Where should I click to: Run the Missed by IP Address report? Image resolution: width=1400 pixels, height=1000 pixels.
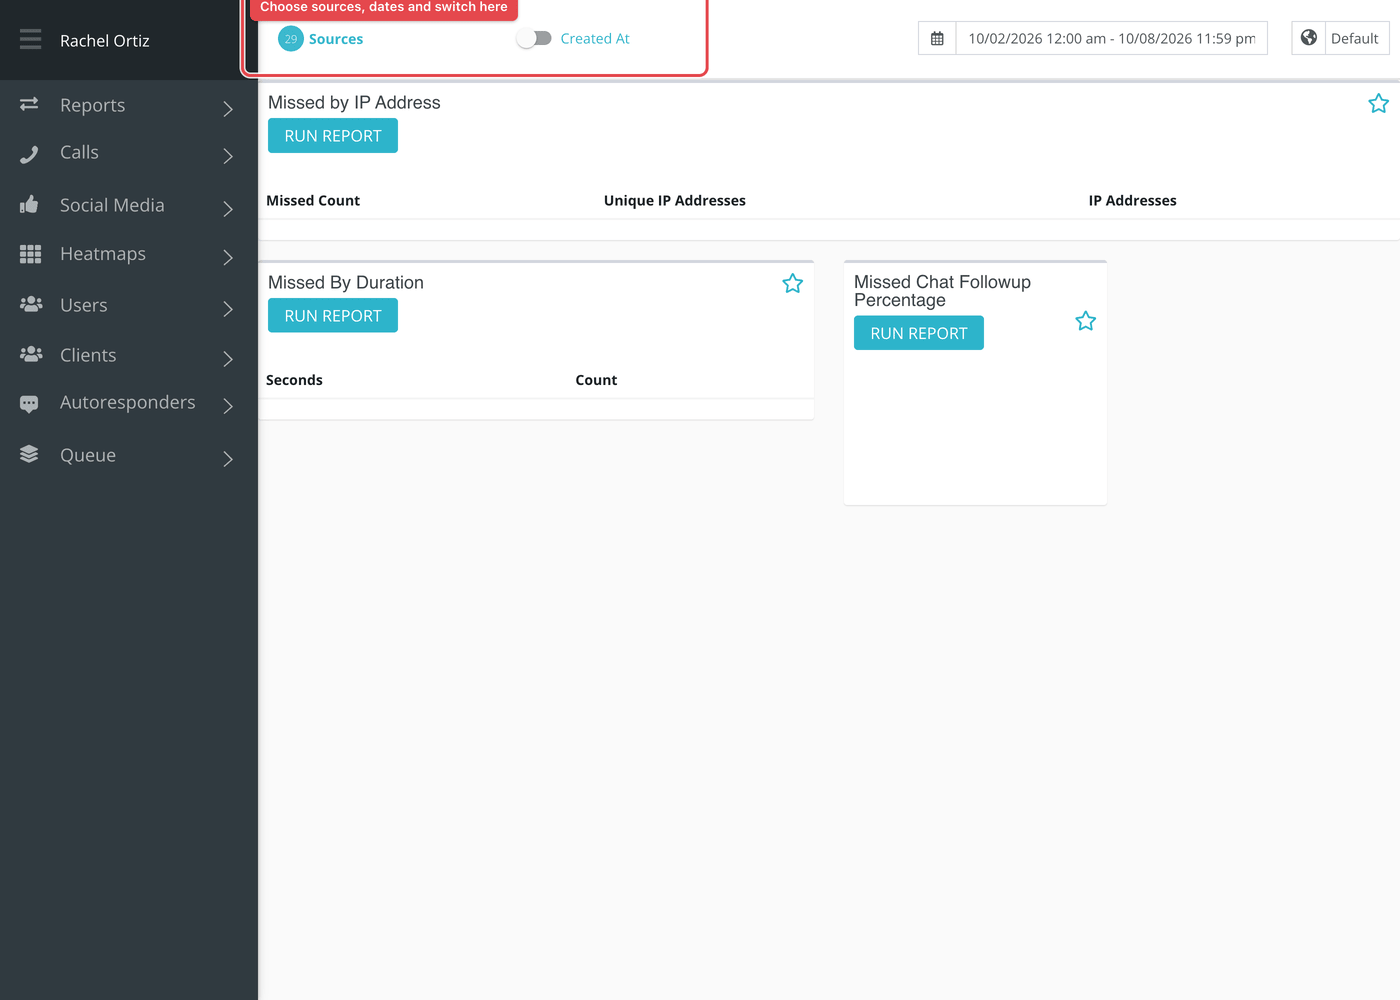pos(333,136)
